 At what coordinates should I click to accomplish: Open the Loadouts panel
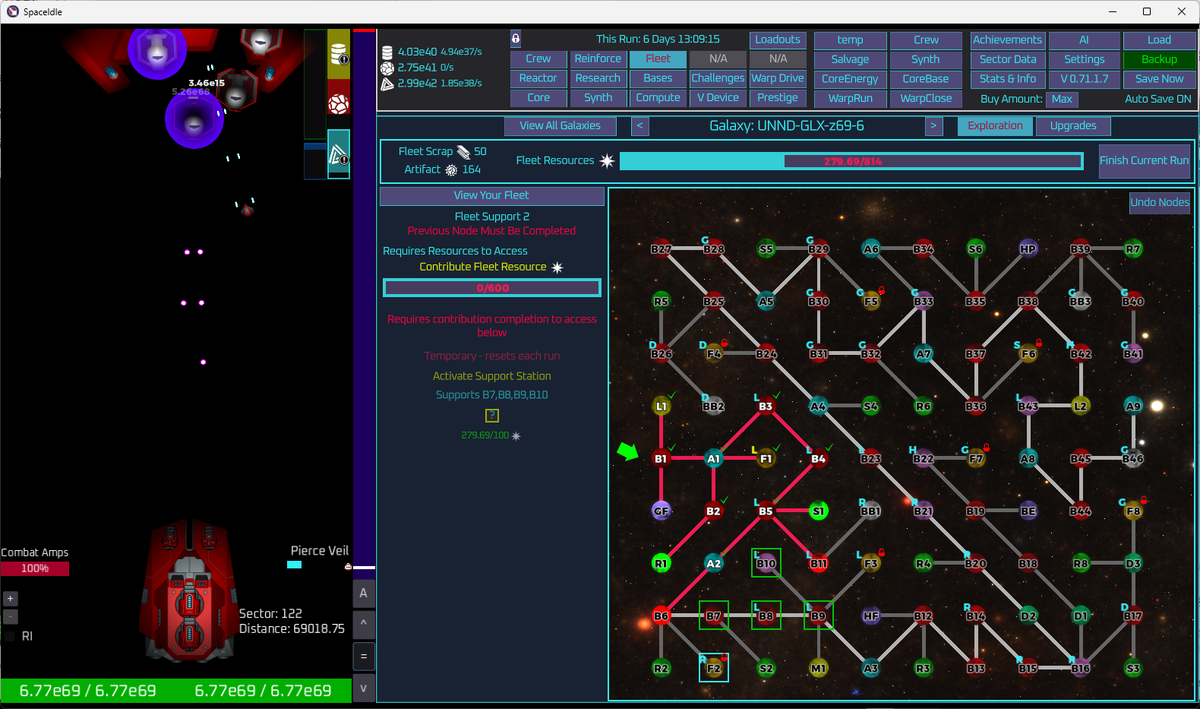[x=778, y=40]
